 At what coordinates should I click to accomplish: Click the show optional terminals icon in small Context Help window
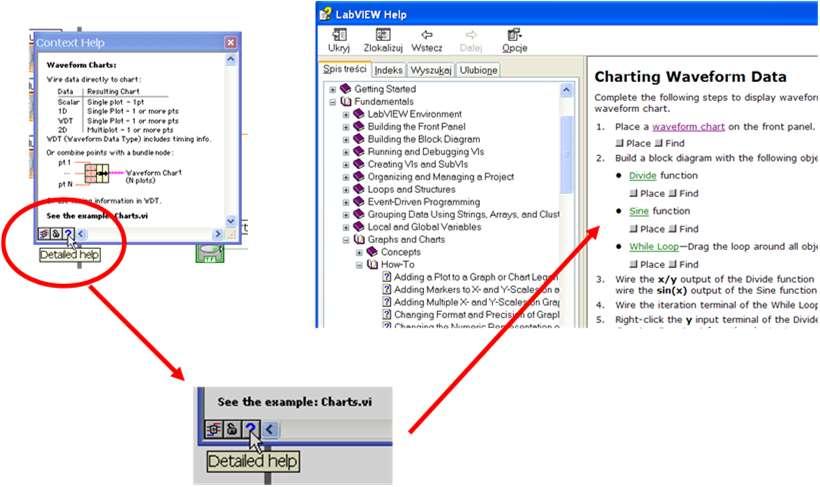coord(44,234)
